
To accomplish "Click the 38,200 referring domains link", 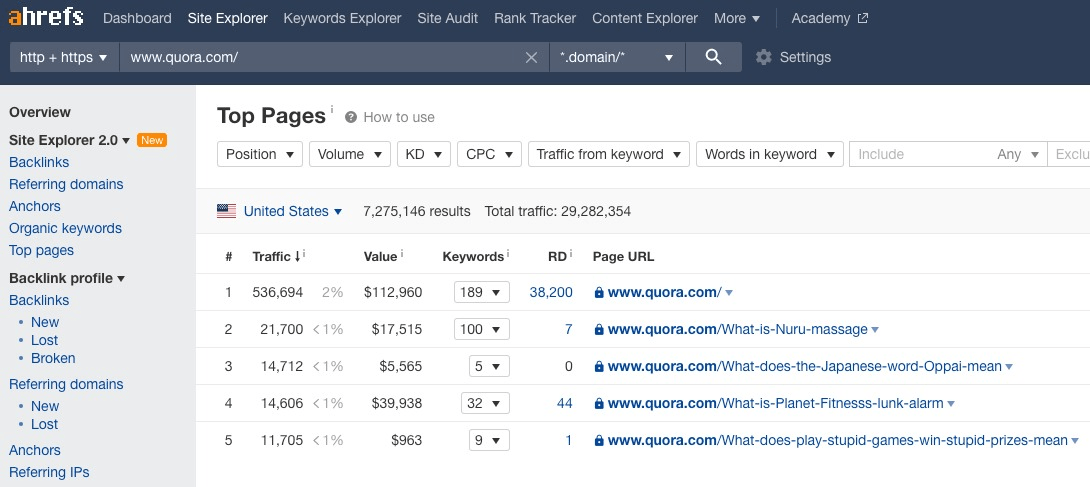I will [x=551, y=292].
